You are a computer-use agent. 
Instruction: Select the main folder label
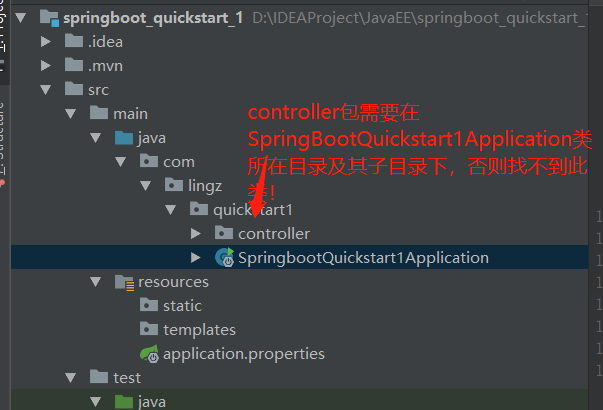(x=130, y=114)
